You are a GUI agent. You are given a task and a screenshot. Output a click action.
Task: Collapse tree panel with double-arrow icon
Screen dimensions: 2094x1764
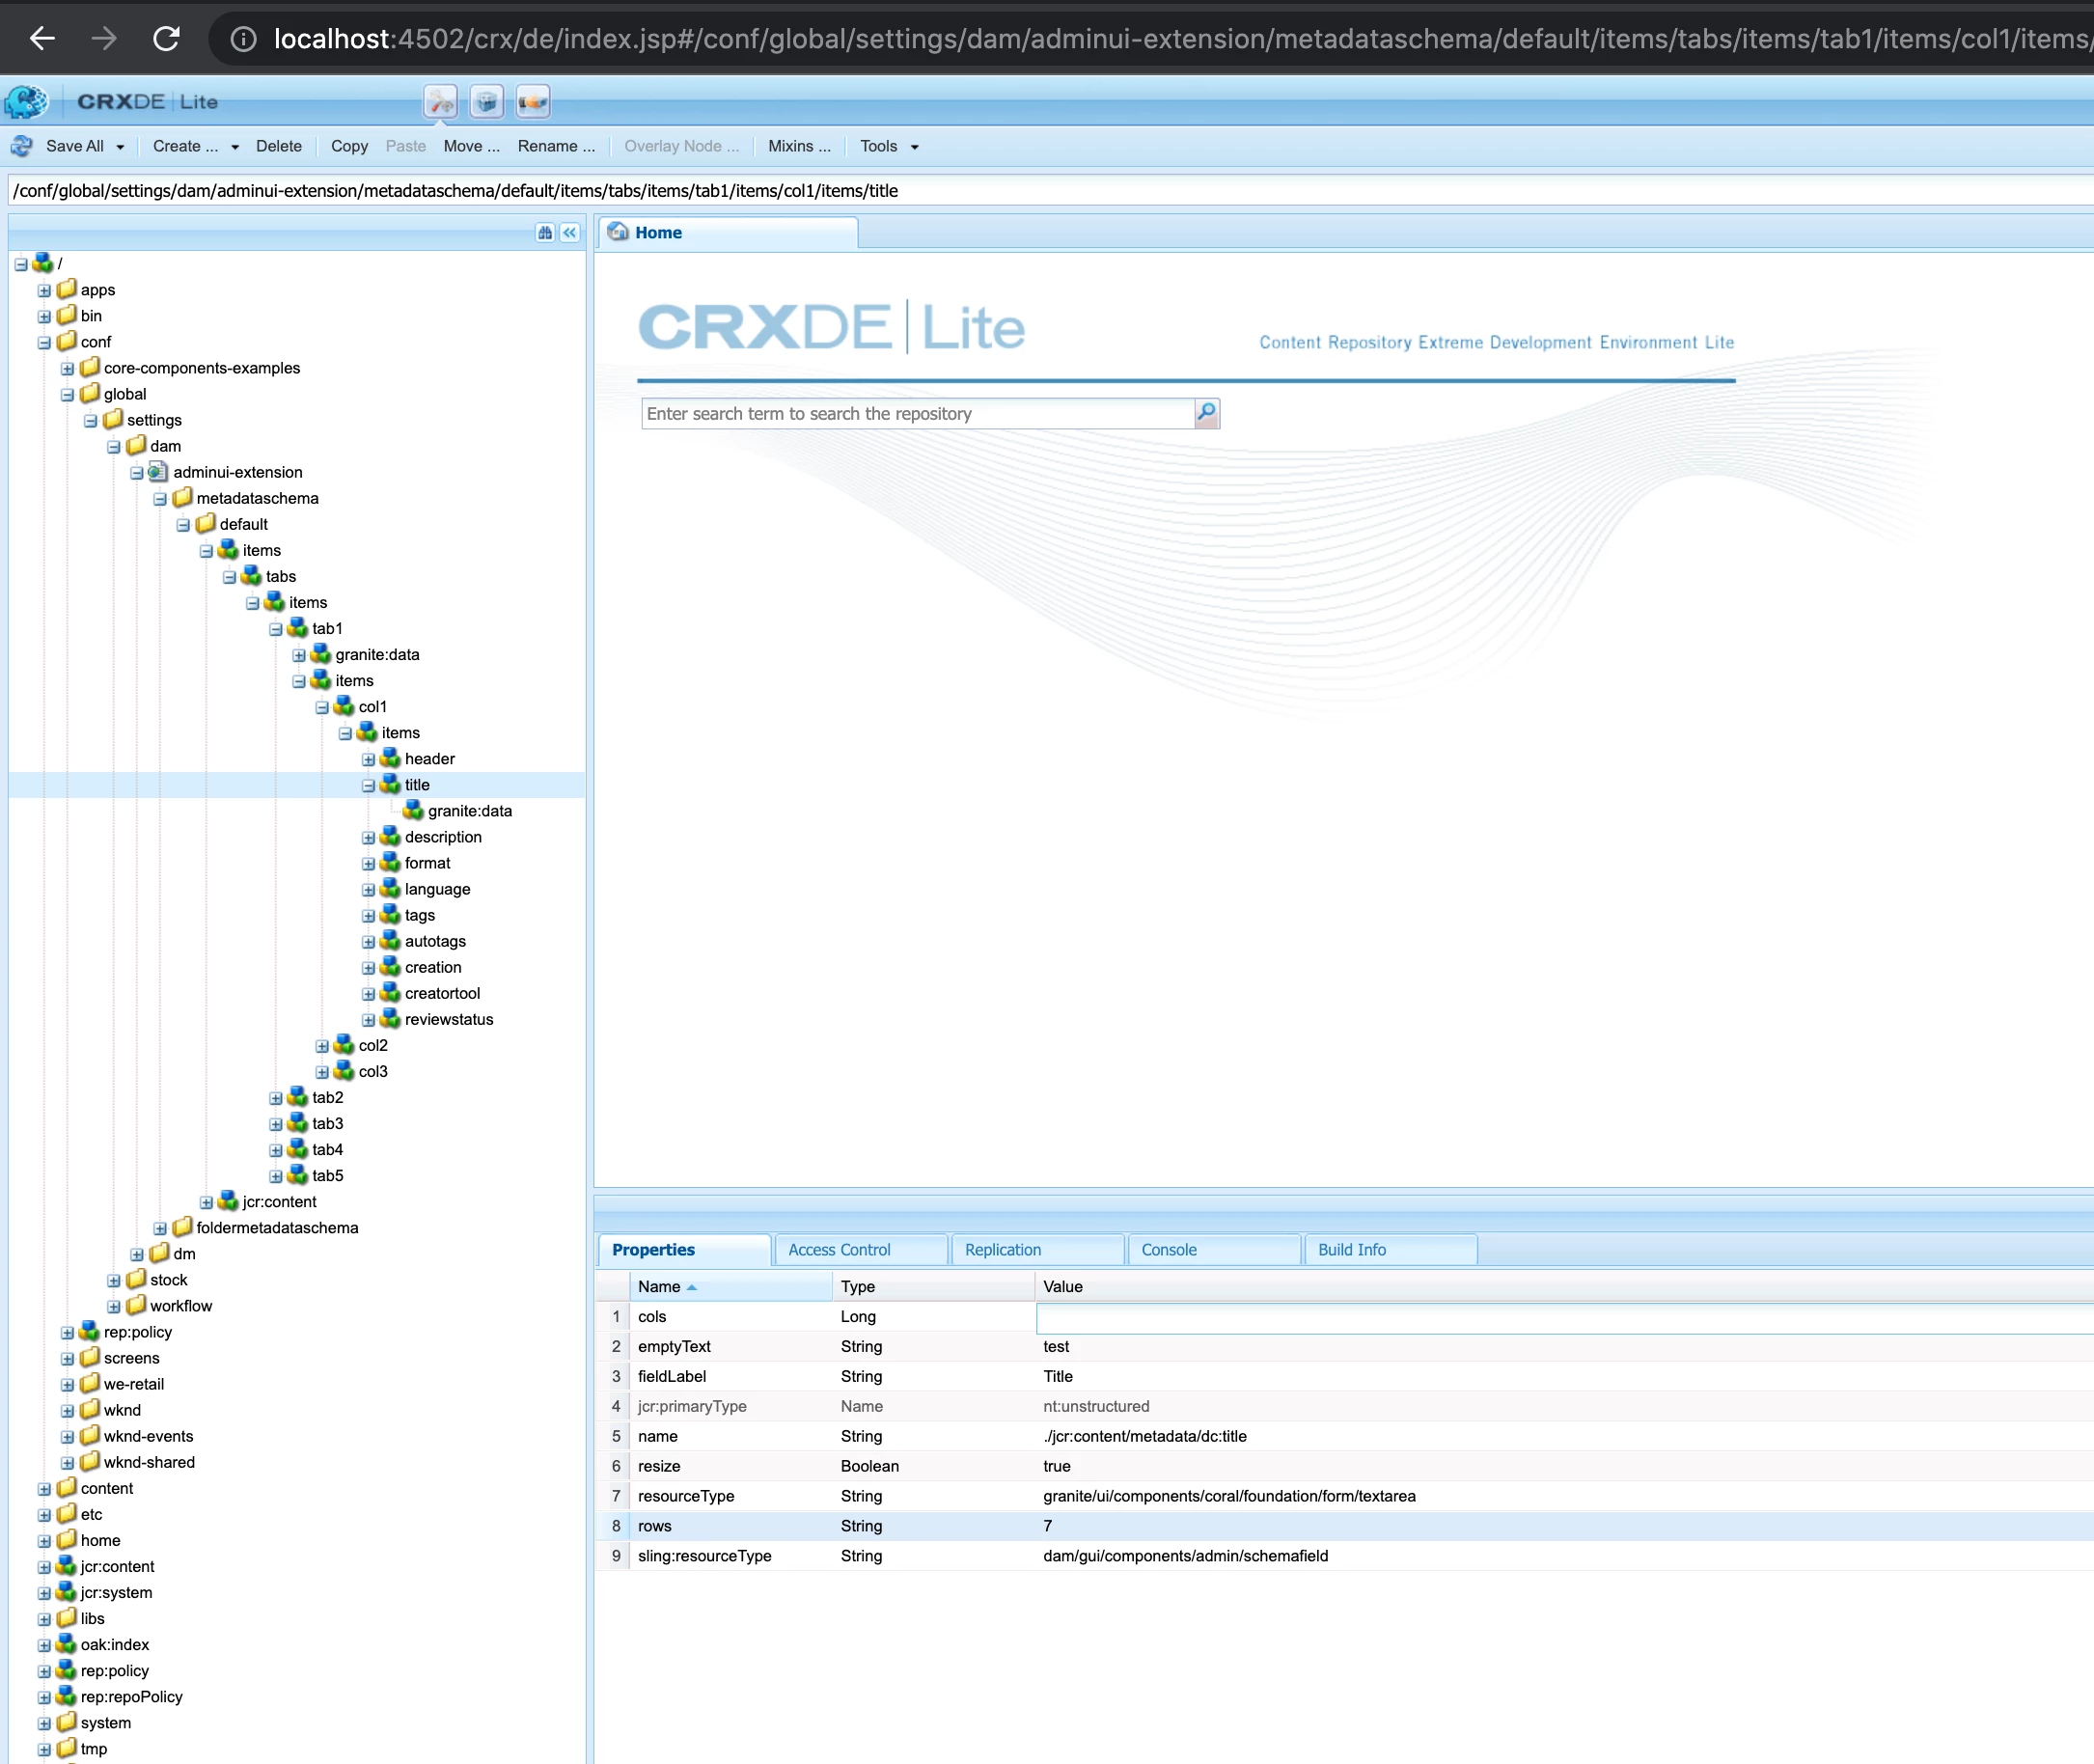[x=570, y=233]
